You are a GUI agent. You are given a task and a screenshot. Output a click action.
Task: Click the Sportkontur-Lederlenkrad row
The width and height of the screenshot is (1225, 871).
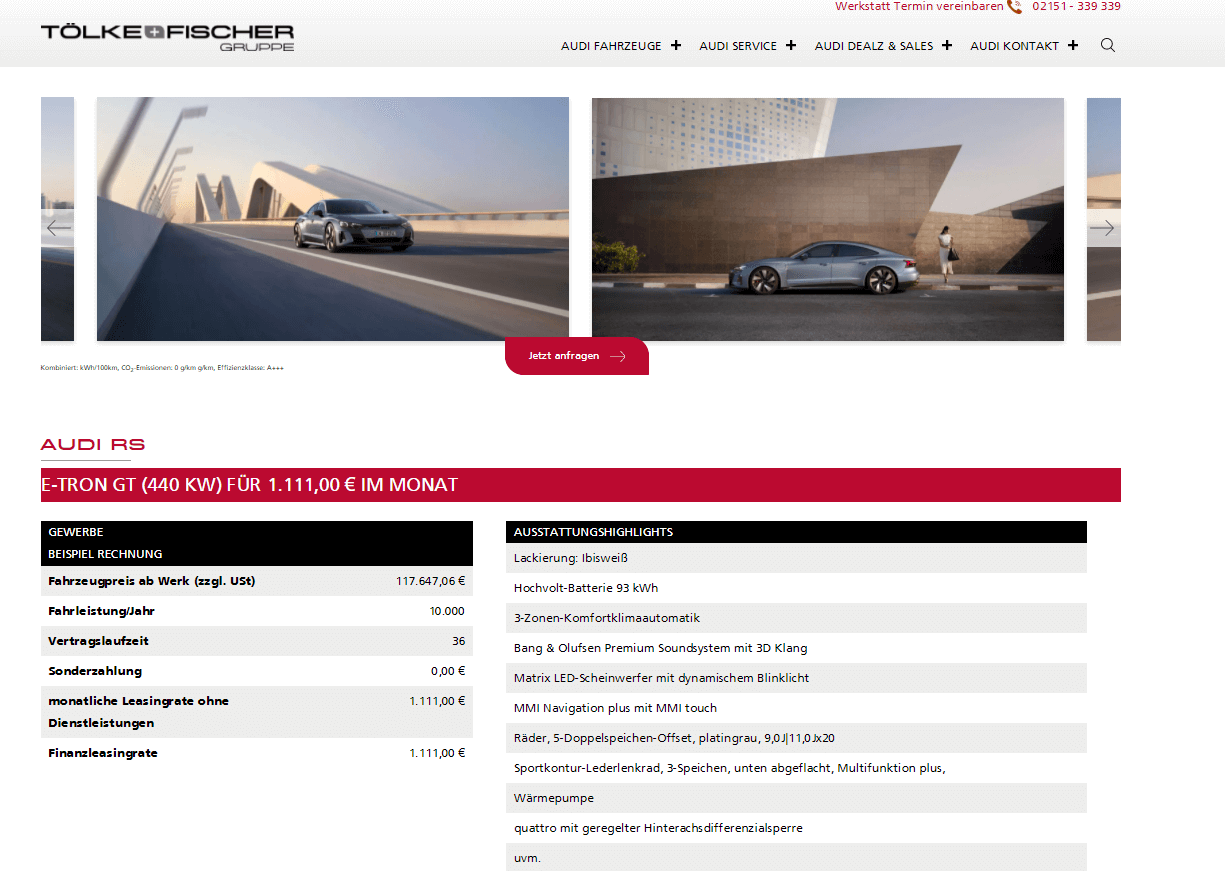coord(796,768)
